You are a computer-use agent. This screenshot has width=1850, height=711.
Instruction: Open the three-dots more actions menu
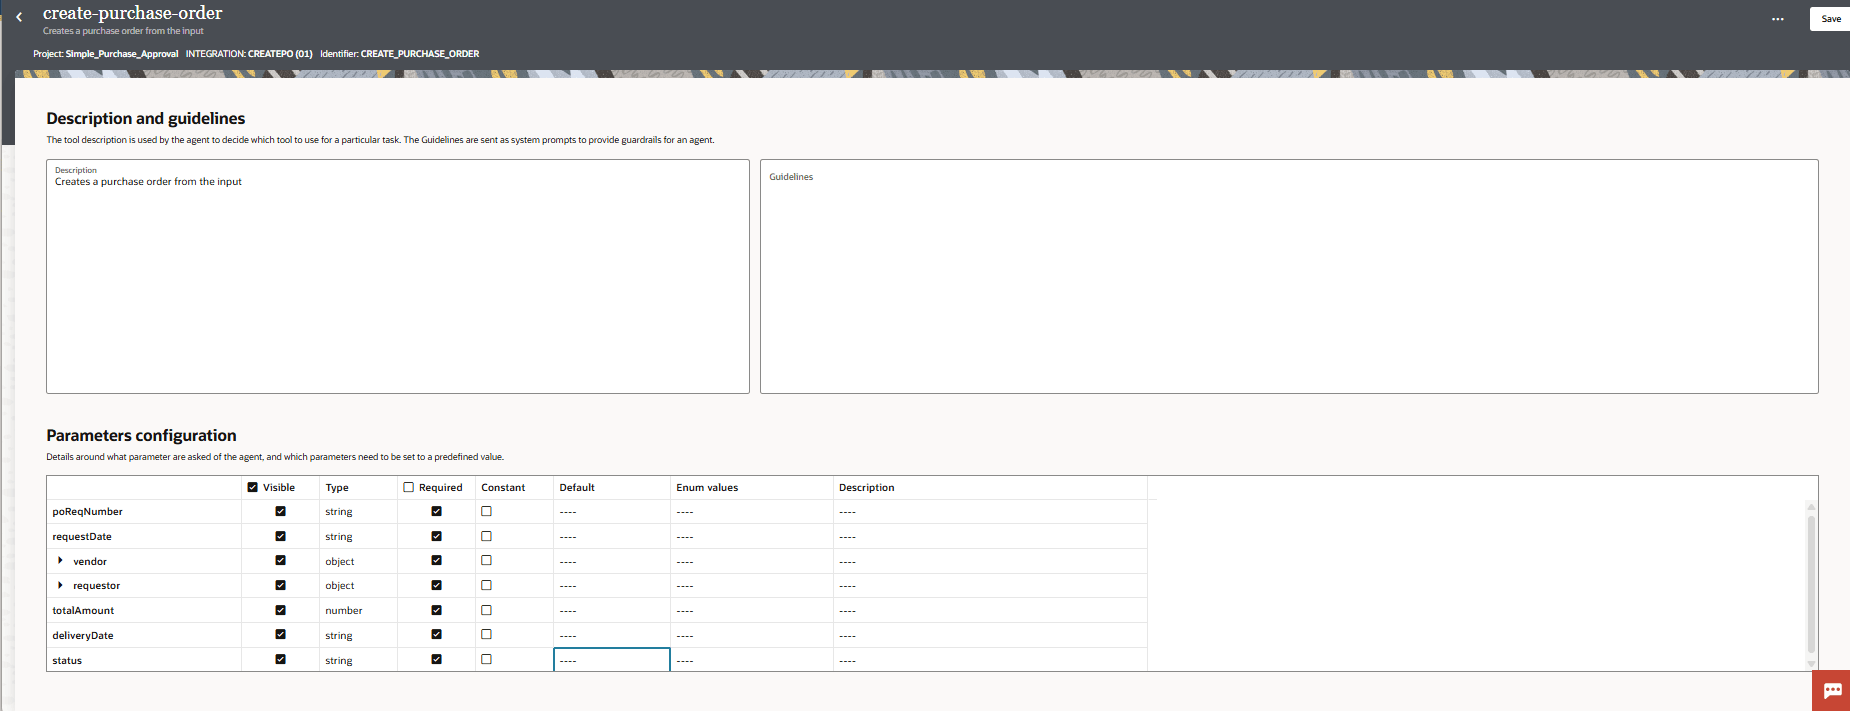coord(1777,19)
